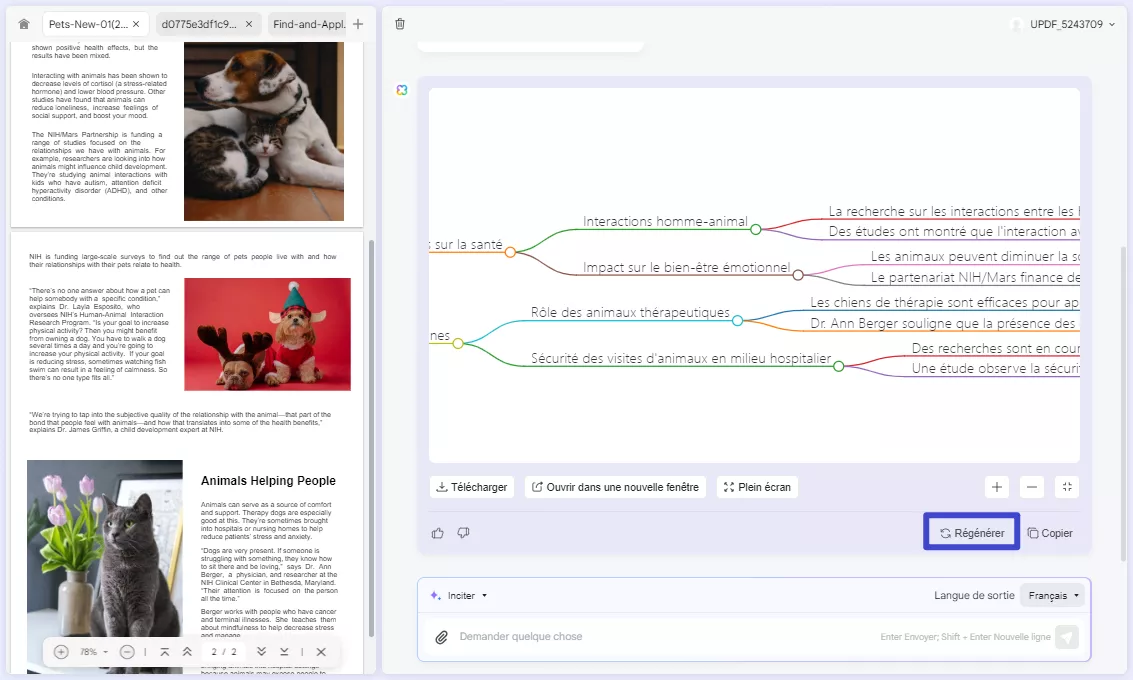Viewport: 1133px width, 680px height.
Task: Click the UPDF AI assistant avatar icon
Action: 402,90
